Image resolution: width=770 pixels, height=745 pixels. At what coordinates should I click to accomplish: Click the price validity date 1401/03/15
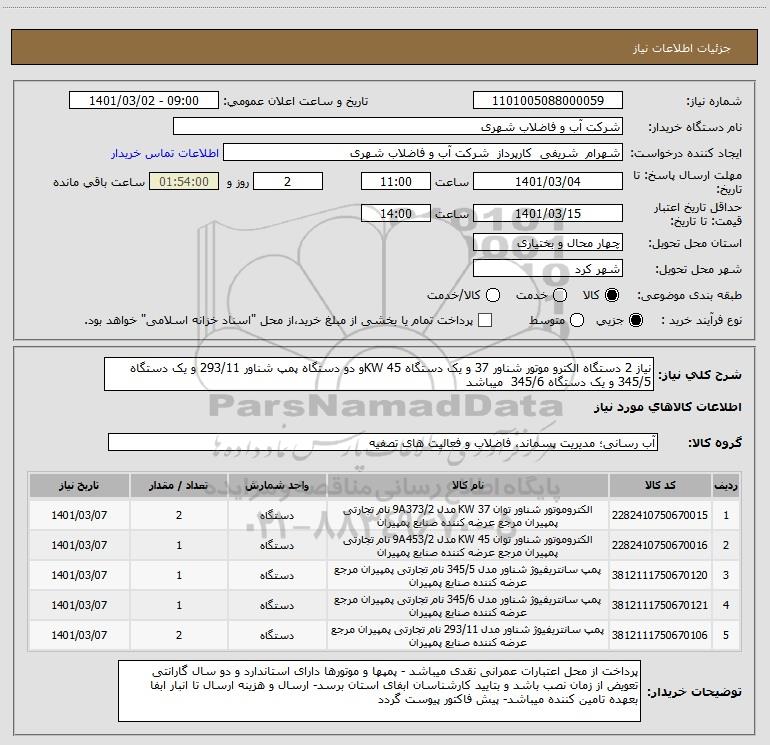point(548,213)
